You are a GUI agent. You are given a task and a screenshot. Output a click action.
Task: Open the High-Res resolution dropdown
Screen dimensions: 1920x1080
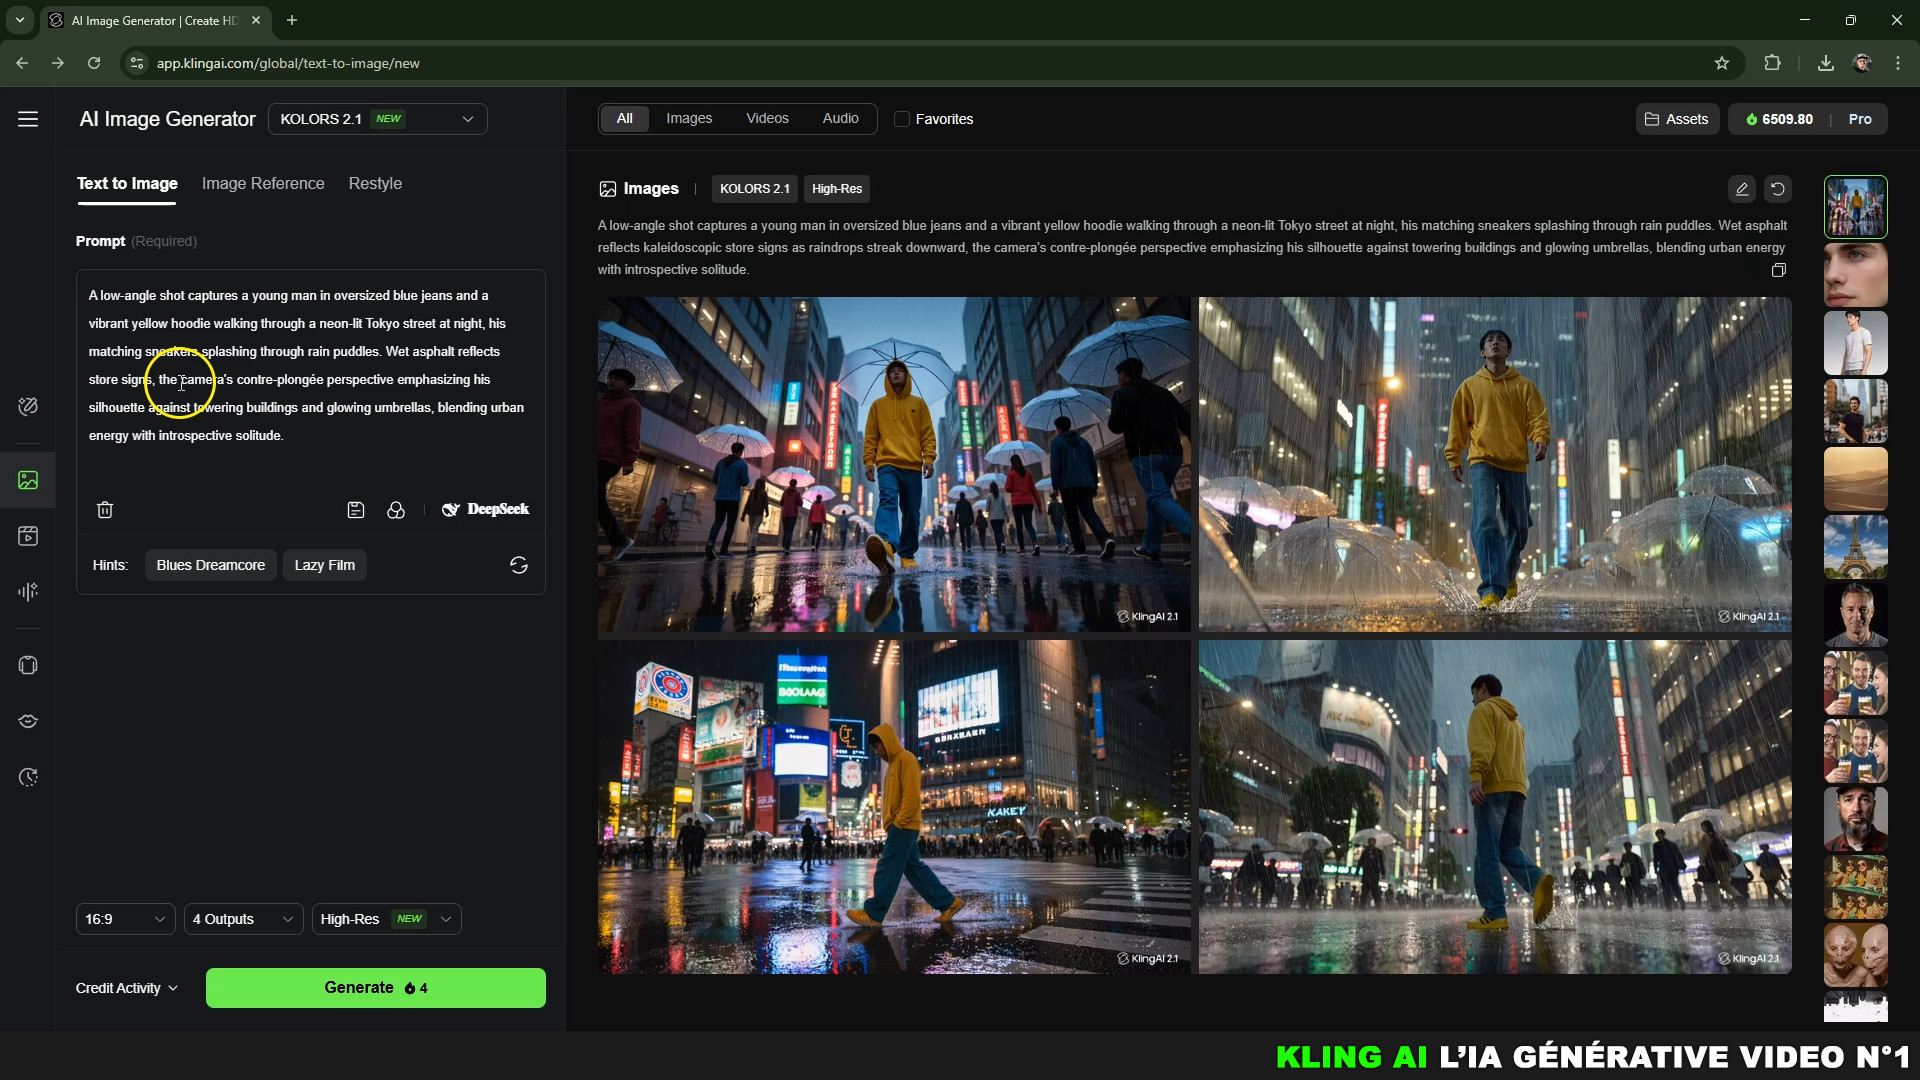pos(386,919)
